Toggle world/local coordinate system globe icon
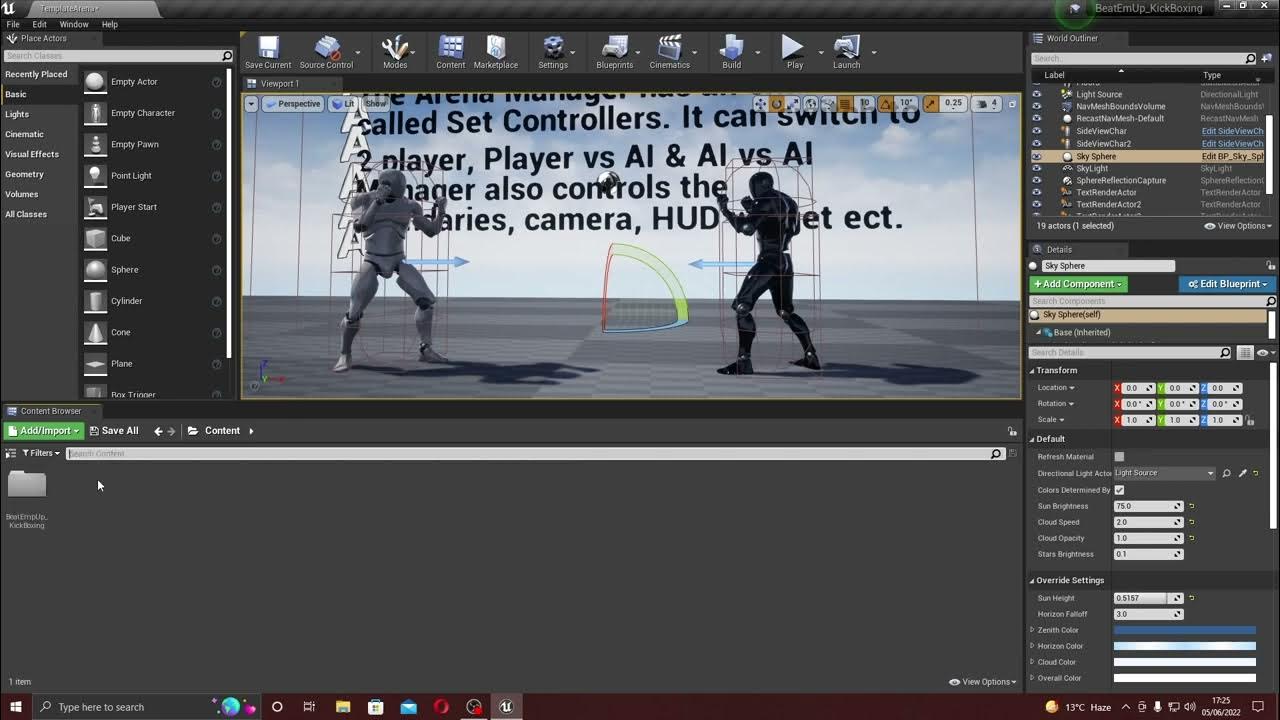 point(811,104)
